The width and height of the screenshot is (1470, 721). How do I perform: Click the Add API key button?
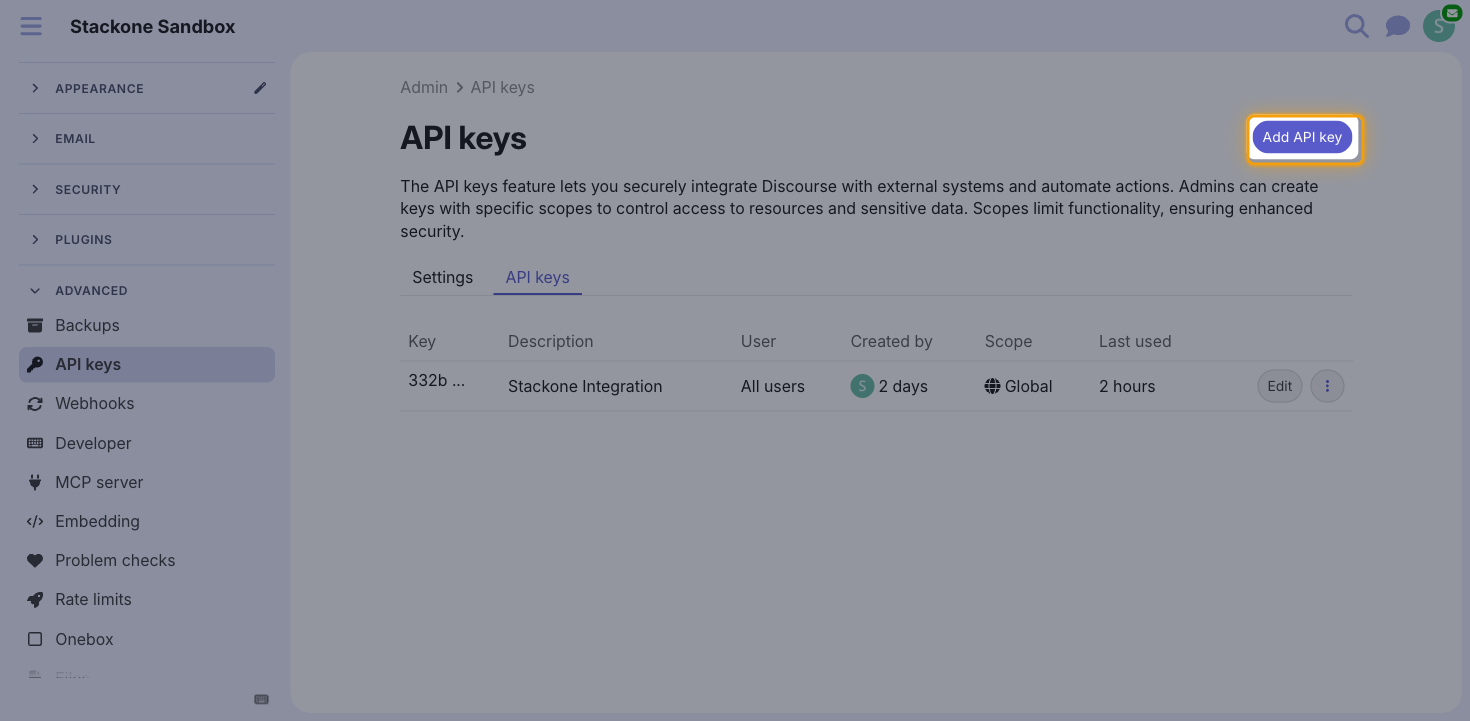1302,137
